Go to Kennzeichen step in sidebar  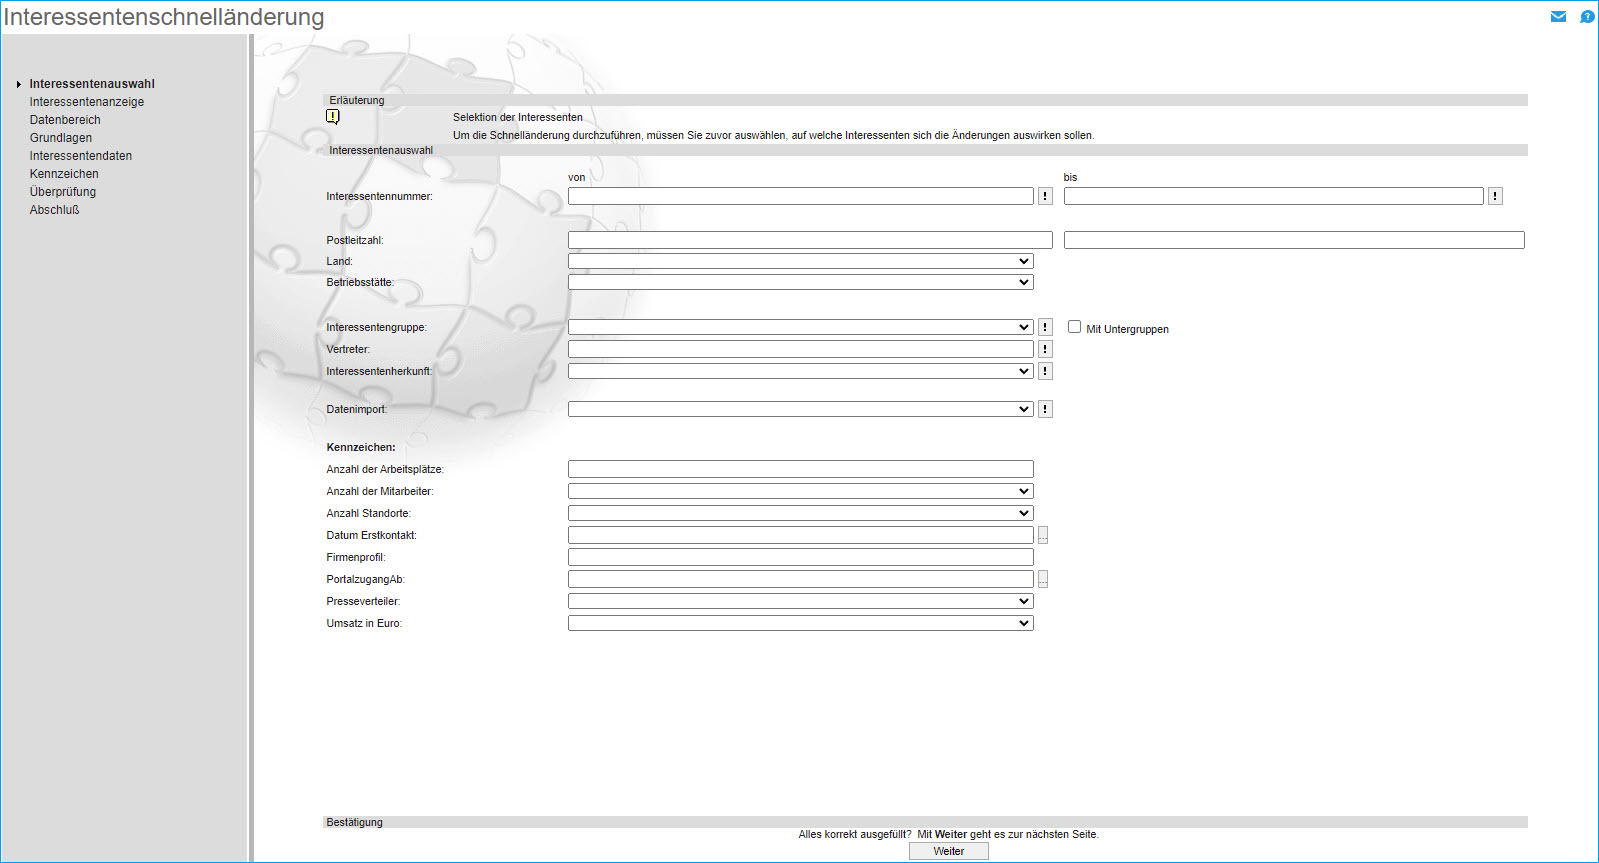(64, 174)
